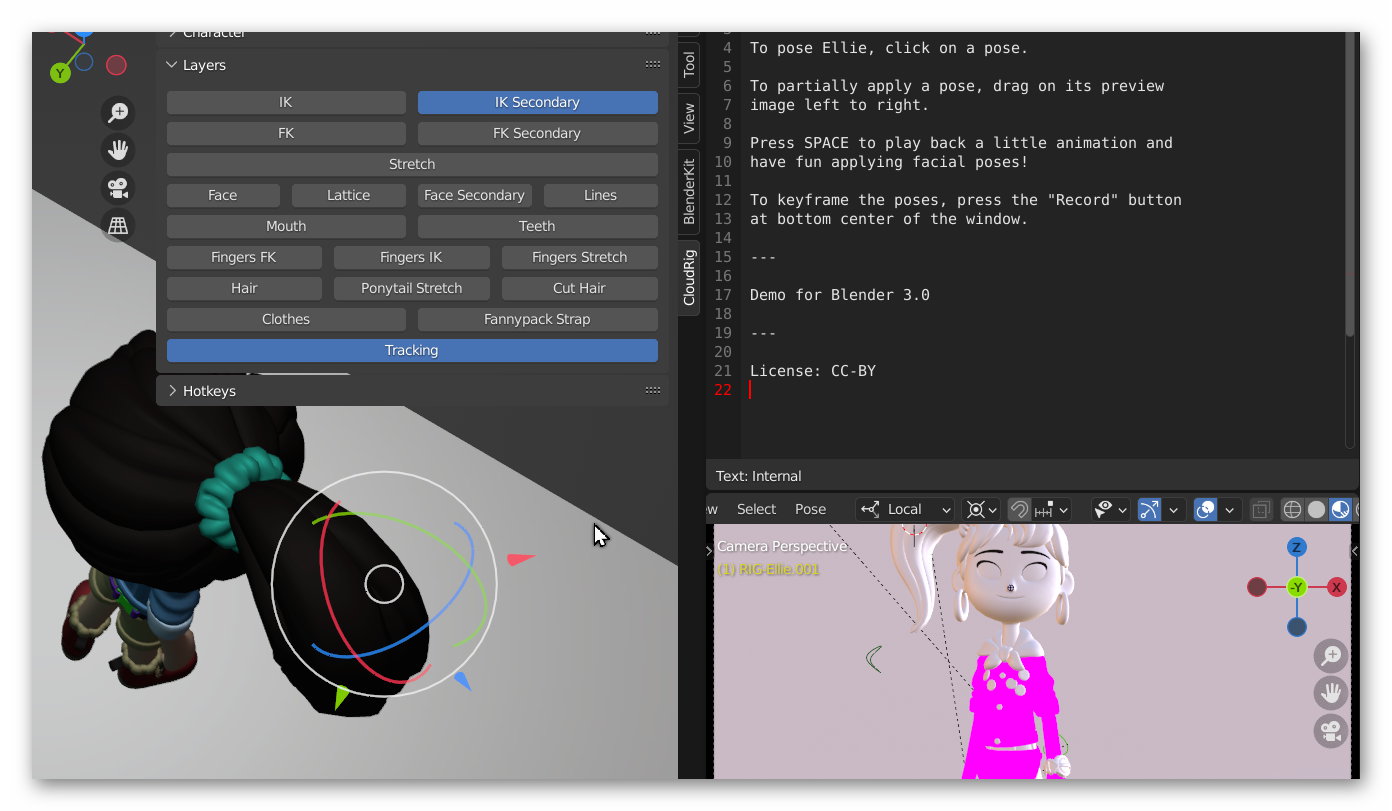Open snapping options dropdown arrow
Image resolution: width=1392 pixels, height=811 pixels.
1062,509
